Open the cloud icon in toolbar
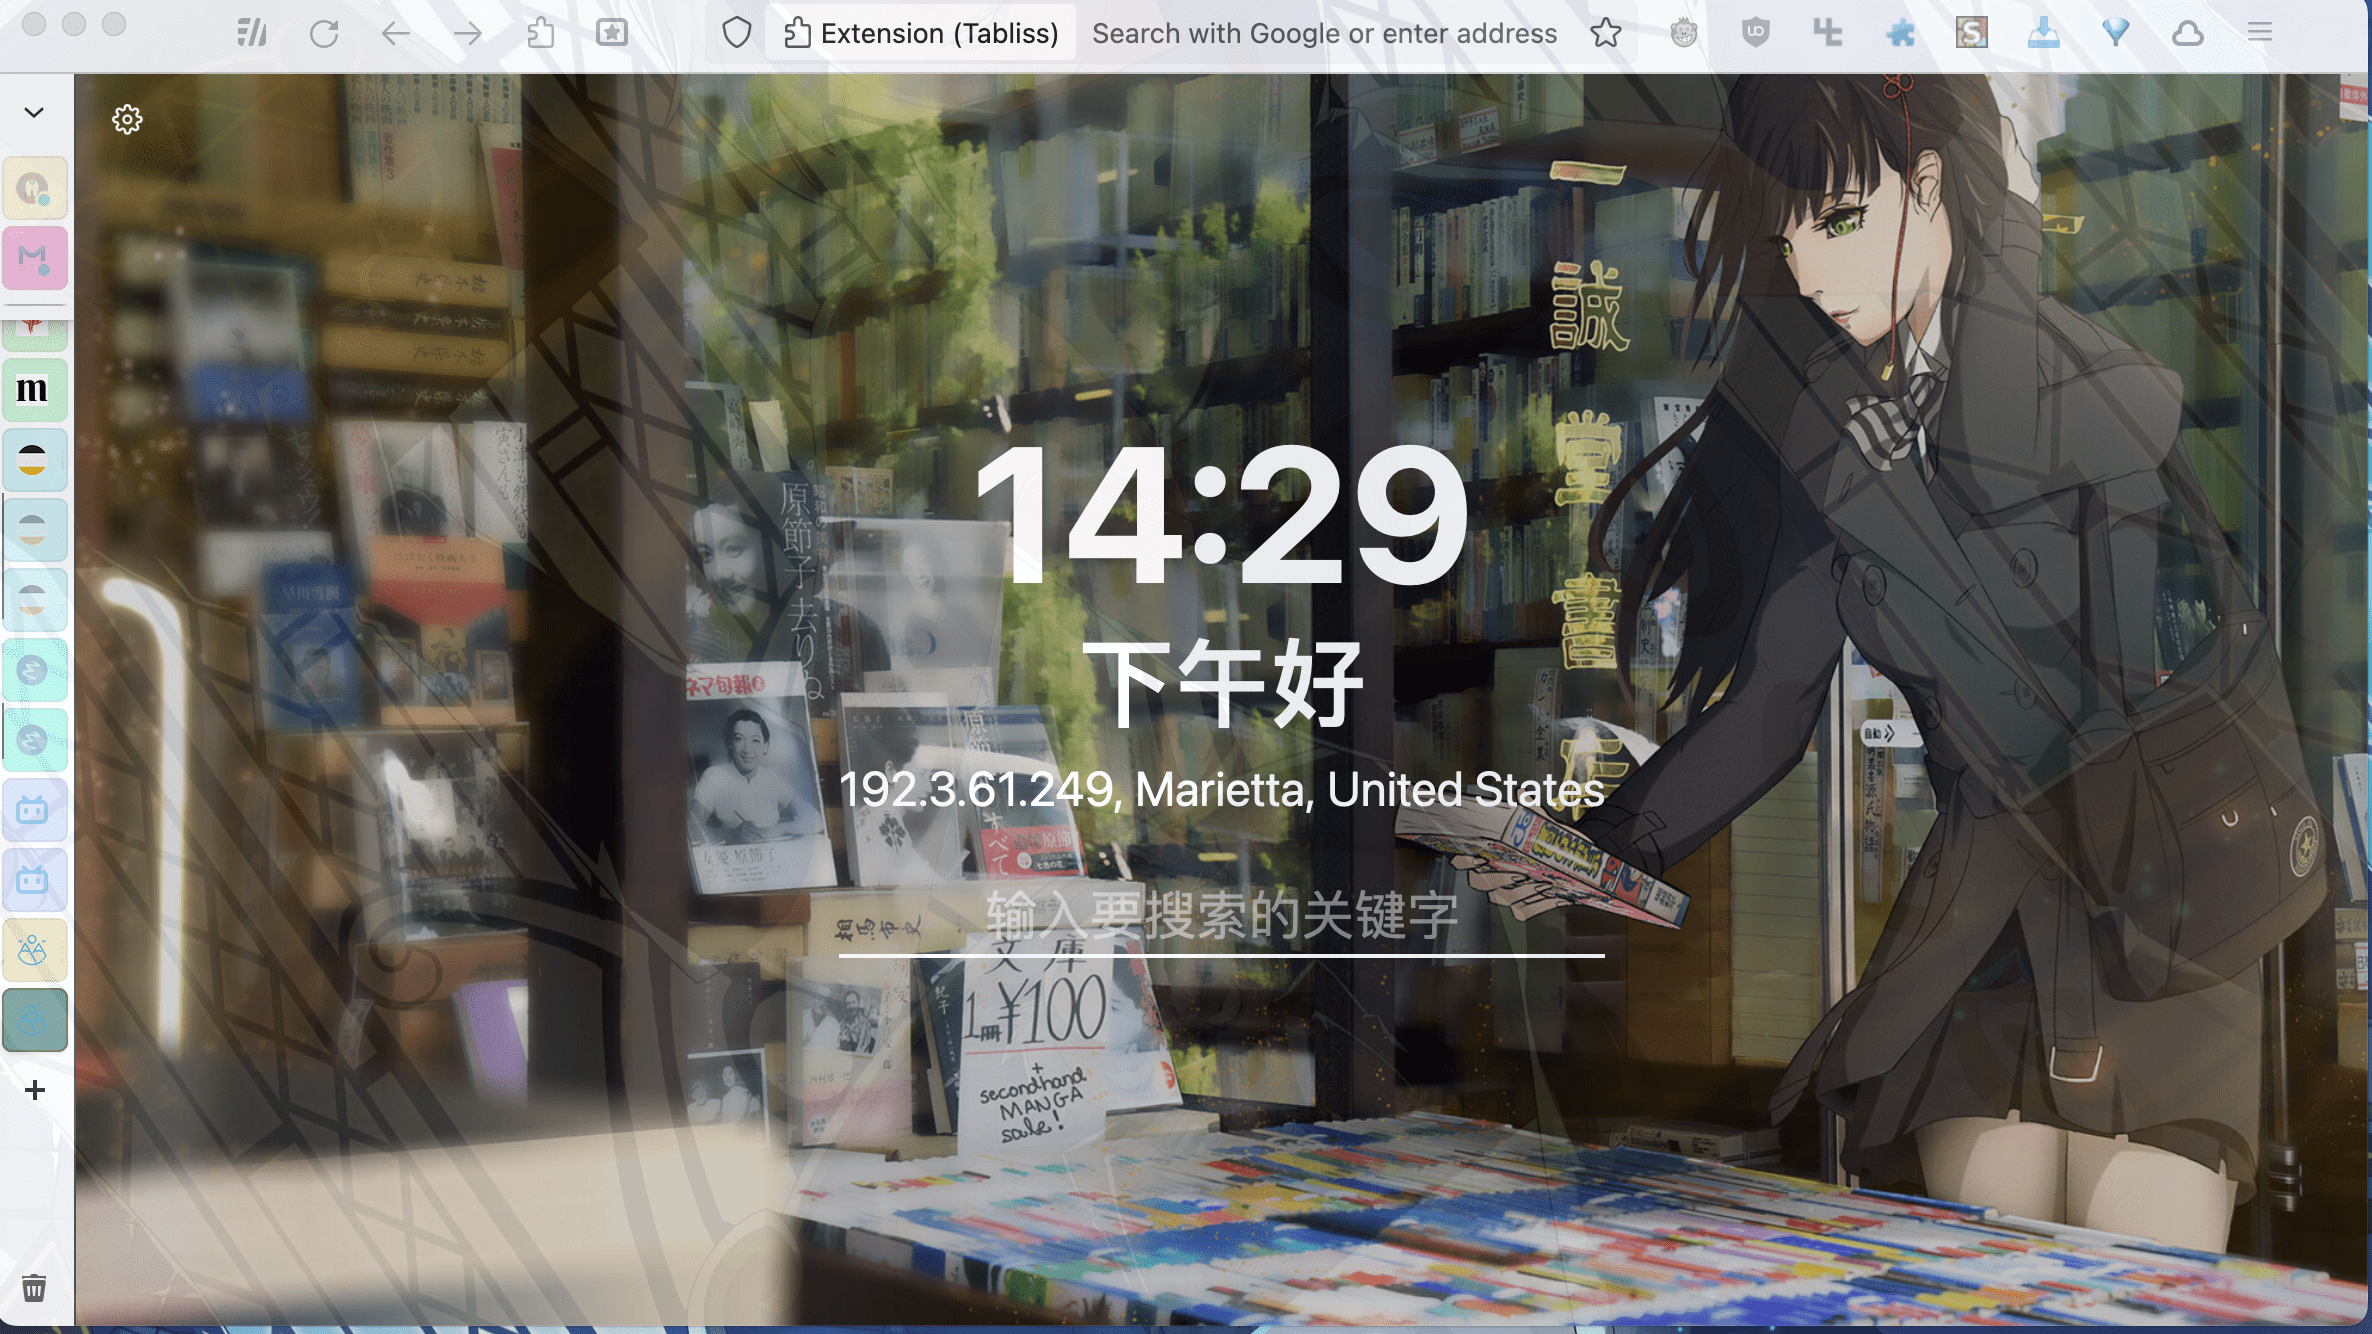Viewport: 2372px width, 1334px height. click(x=2188, y=33)
